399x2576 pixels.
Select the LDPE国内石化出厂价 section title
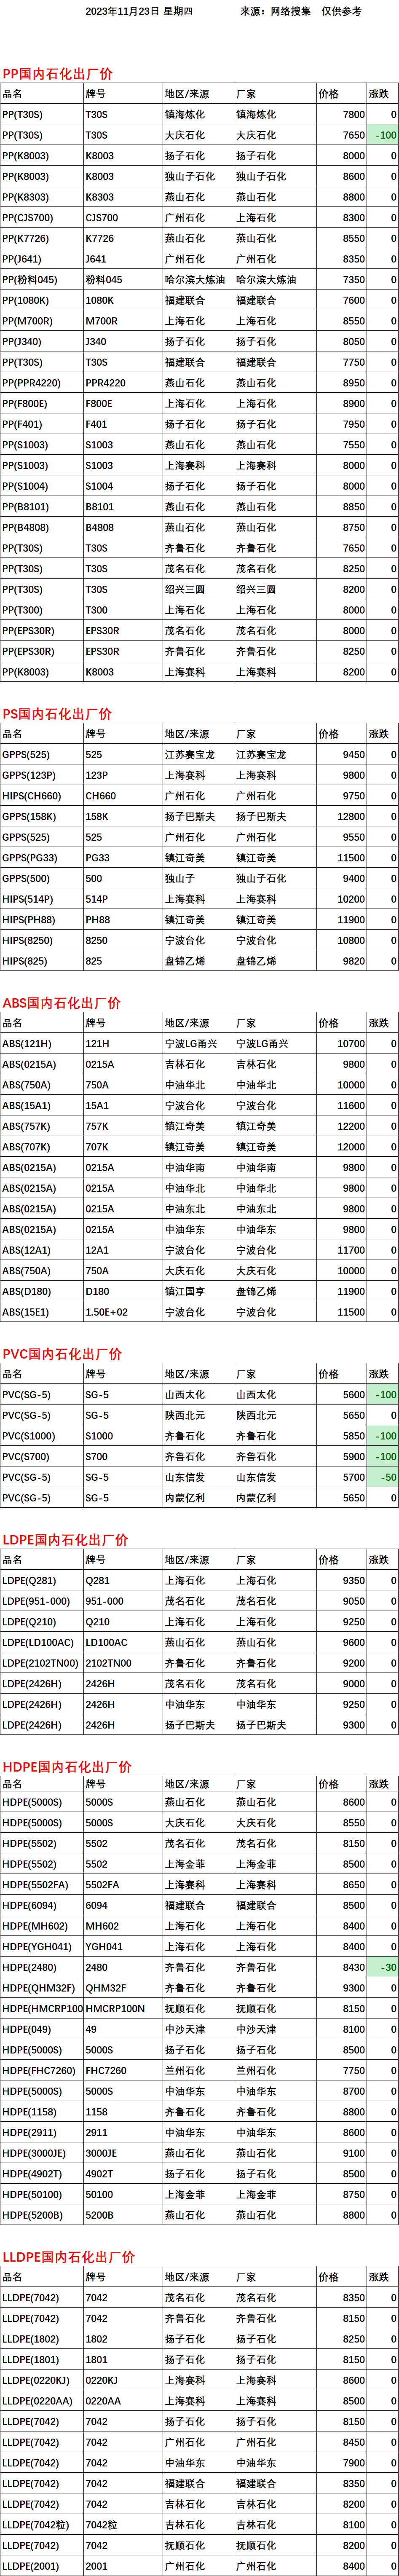pyautogui.click(x=65, y=1540)
